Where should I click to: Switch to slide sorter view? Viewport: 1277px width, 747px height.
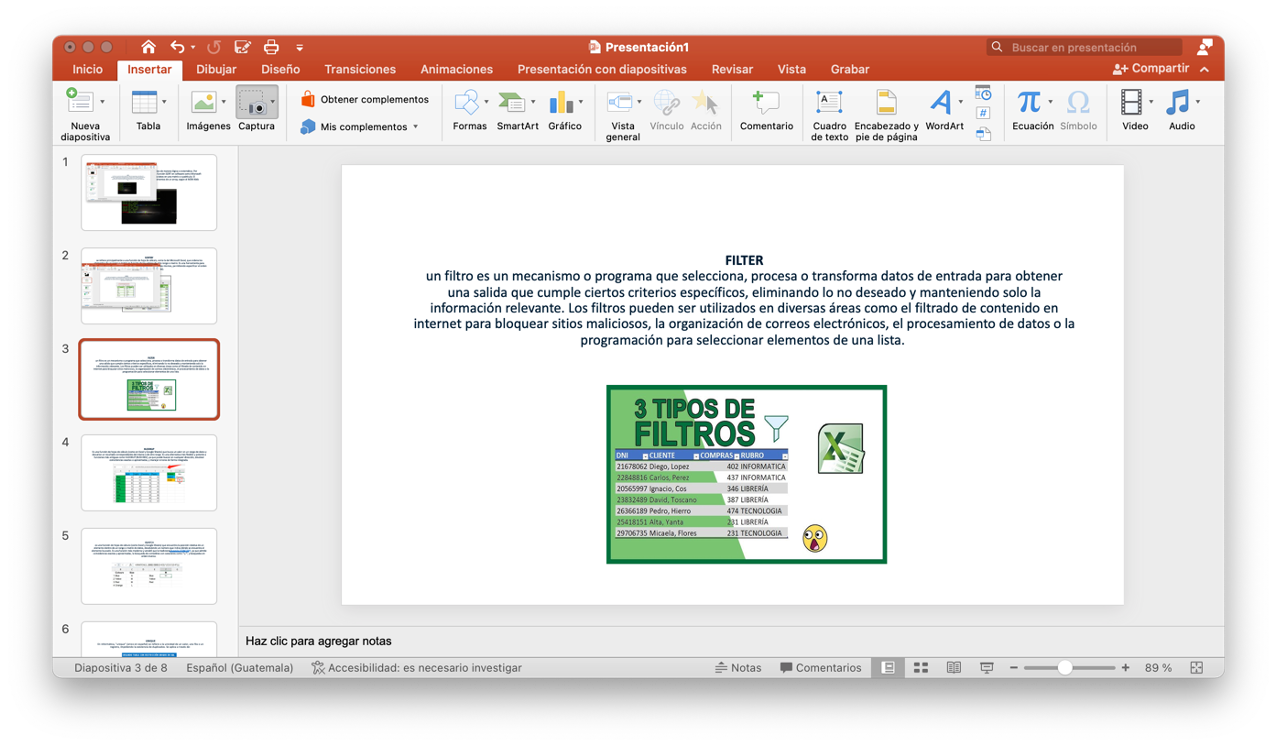coord(921,668)
